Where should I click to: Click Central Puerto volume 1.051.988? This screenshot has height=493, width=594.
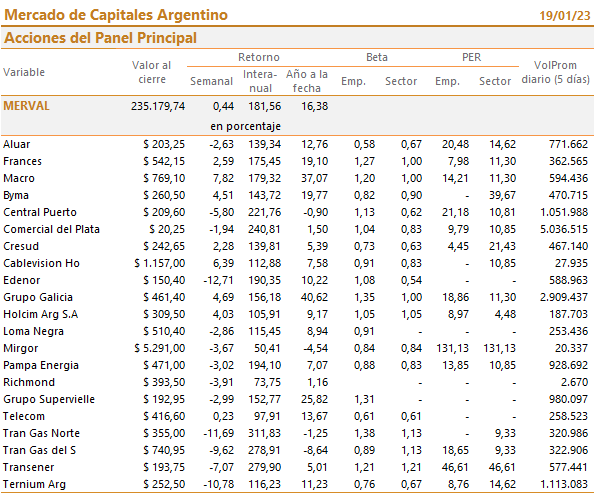tap(564, 212)
